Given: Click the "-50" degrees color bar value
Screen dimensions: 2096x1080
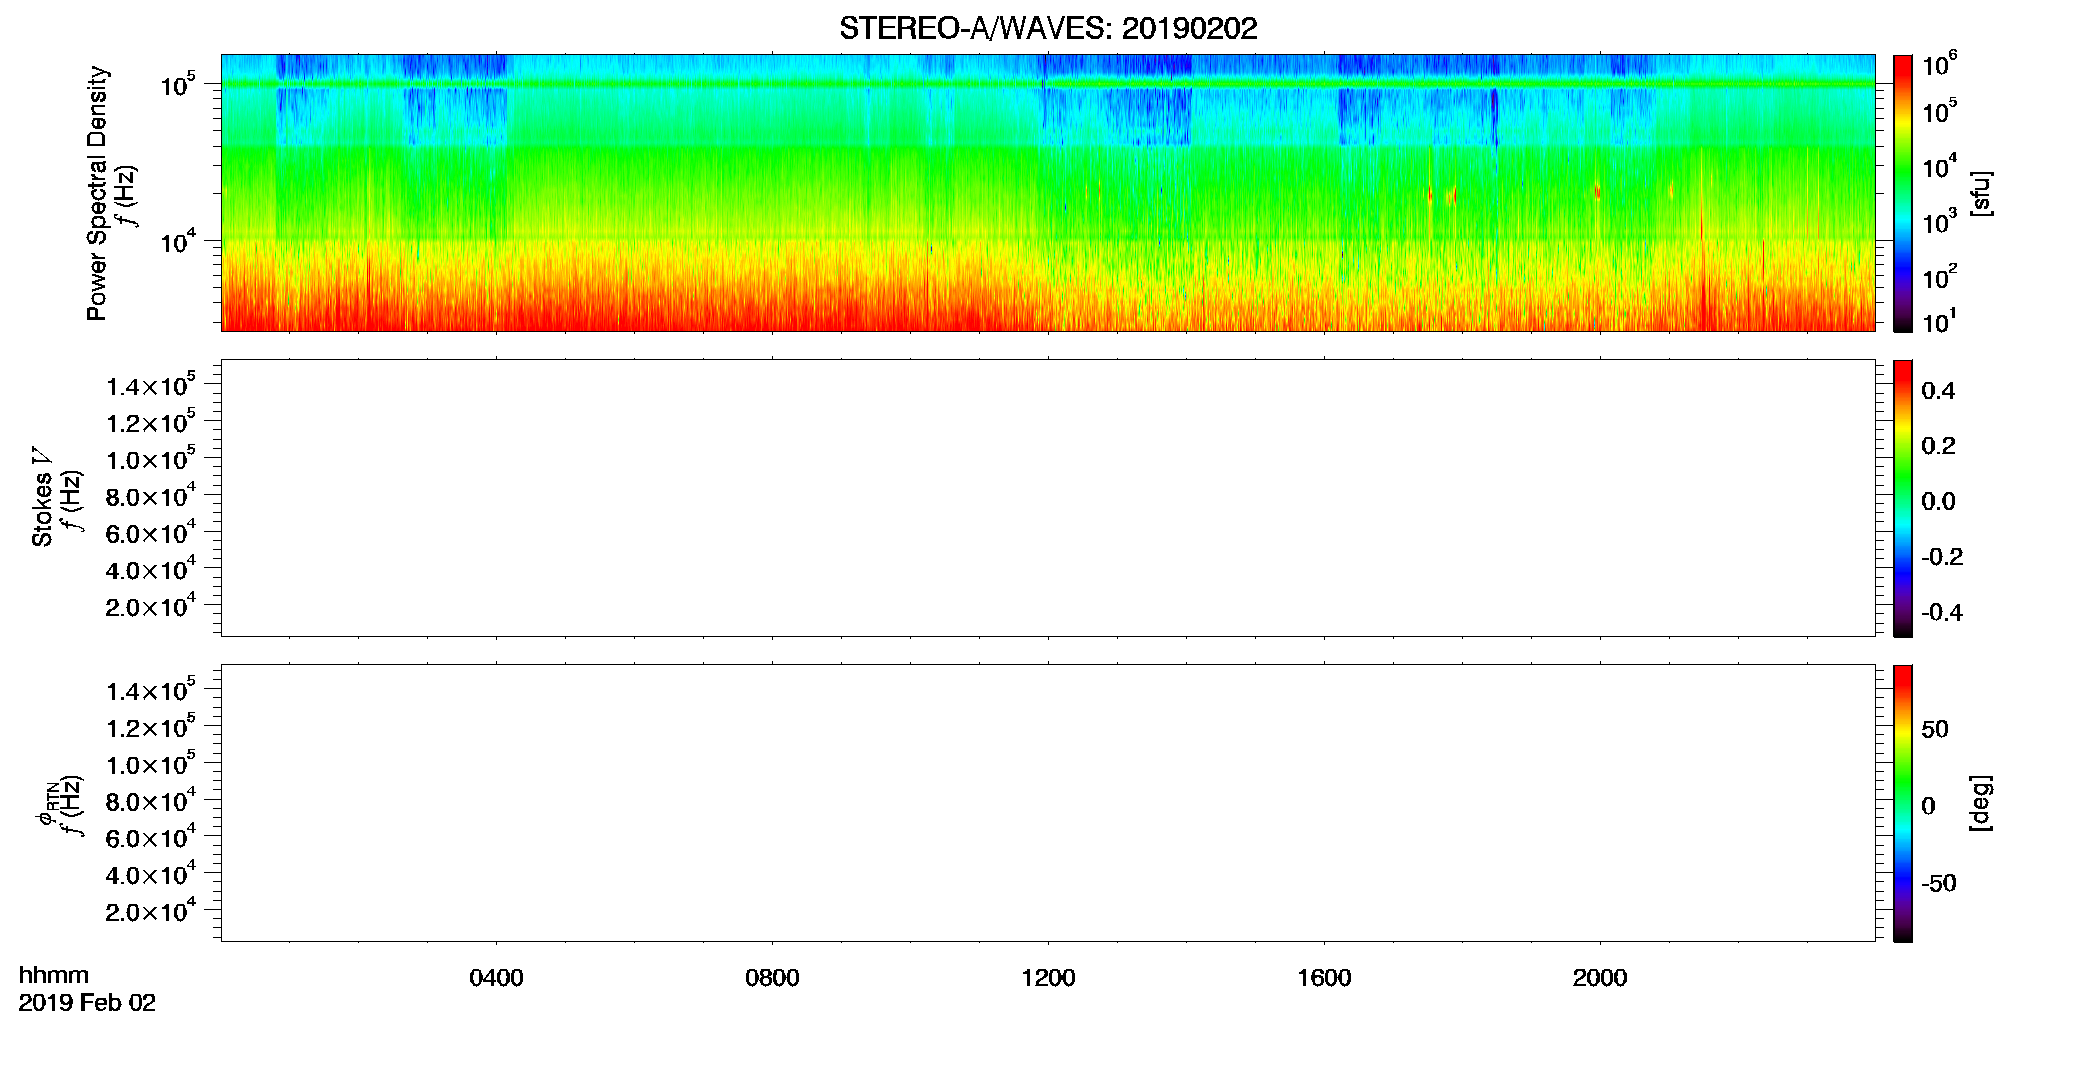Looking at the screenshot, I should (1939, 884).
